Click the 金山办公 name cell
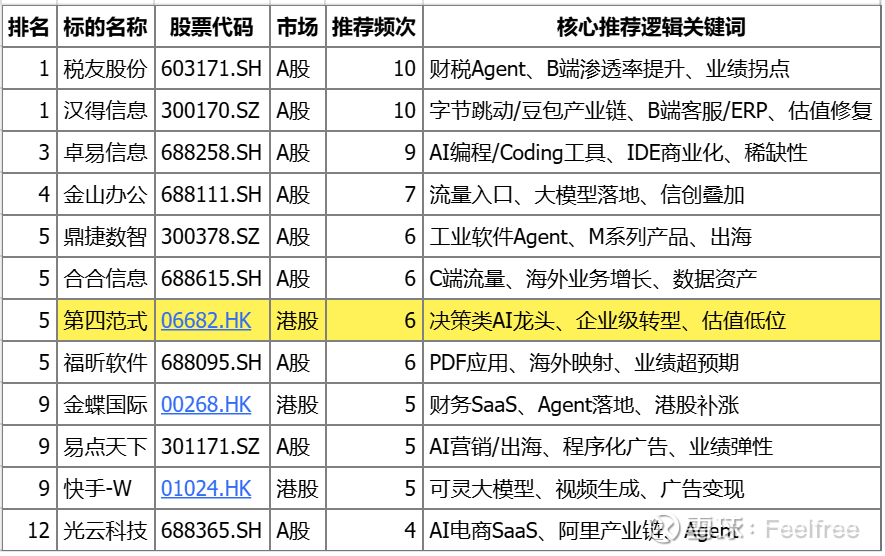 (106, 194)
